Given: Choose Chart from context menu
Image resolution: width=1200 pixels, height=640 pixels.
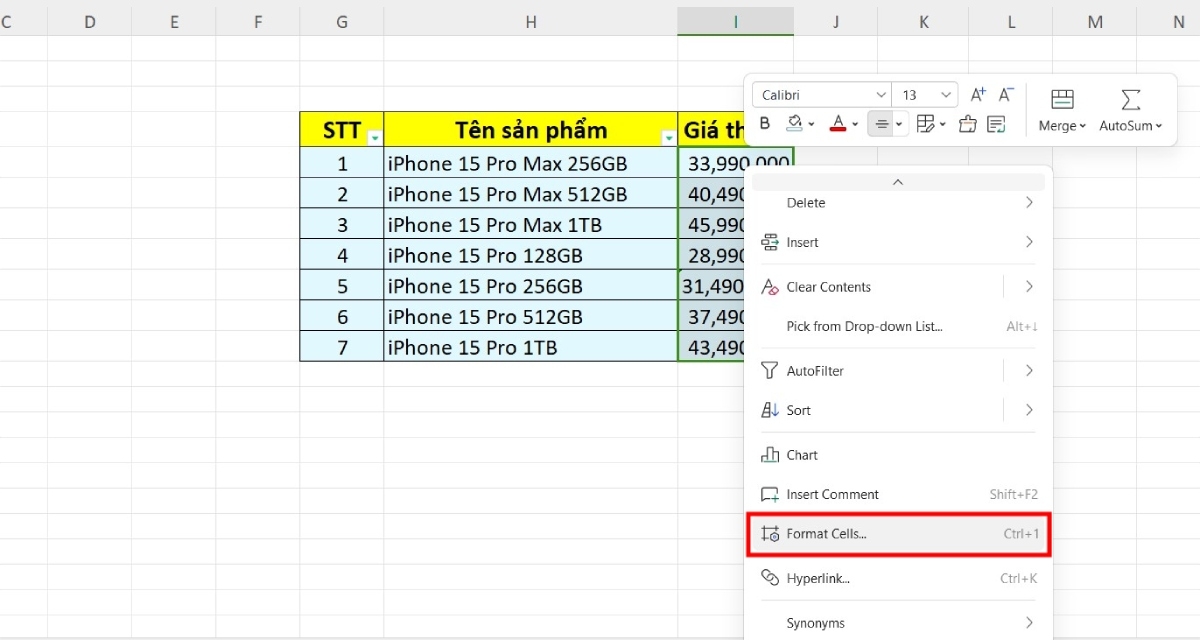Looking at the screenshot, I should (x=898, y=455).
